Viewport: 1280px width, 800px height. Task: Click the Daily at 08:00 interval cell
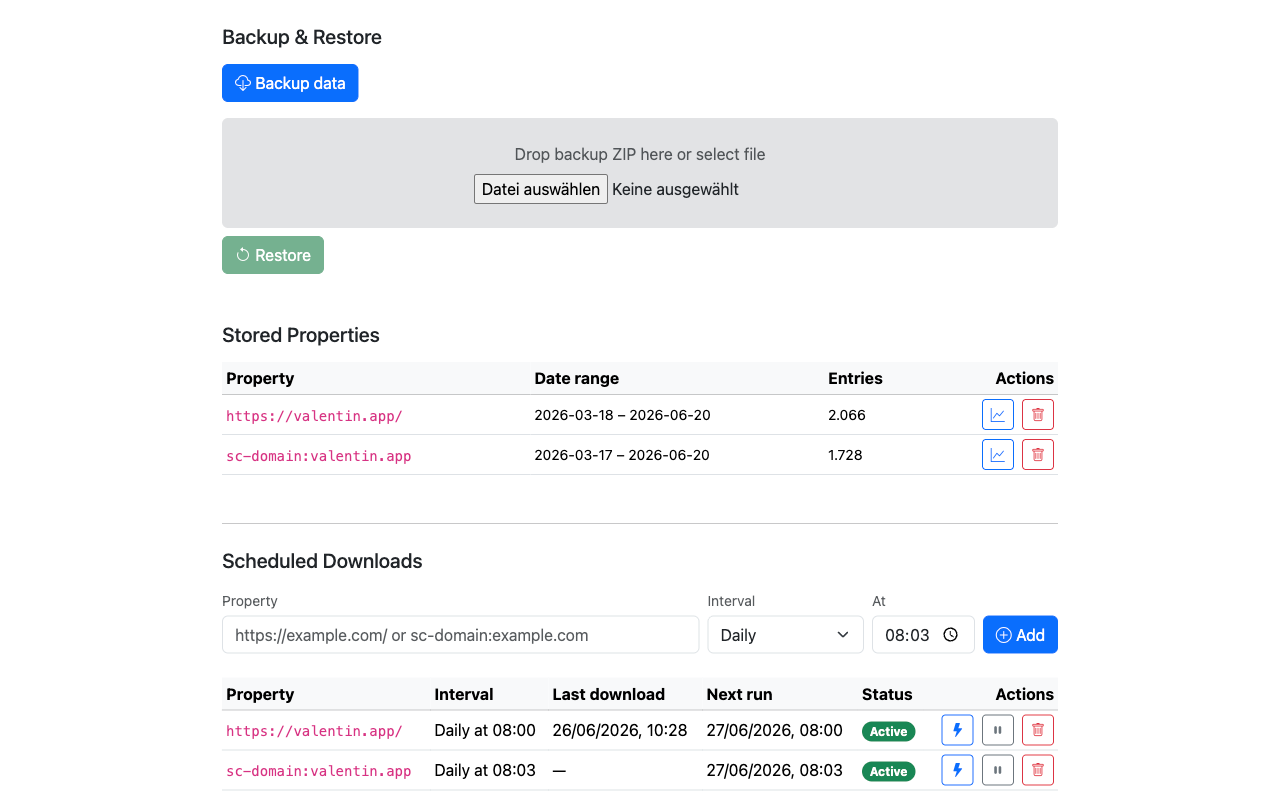(x=485, y=730)
